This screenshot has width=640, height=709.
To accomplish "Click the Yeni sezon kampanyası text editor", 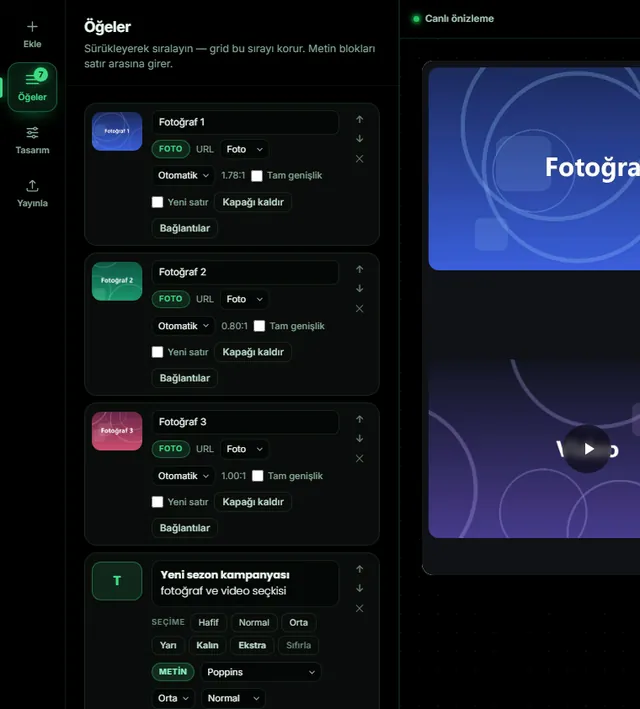I will (x=245, y=583).
